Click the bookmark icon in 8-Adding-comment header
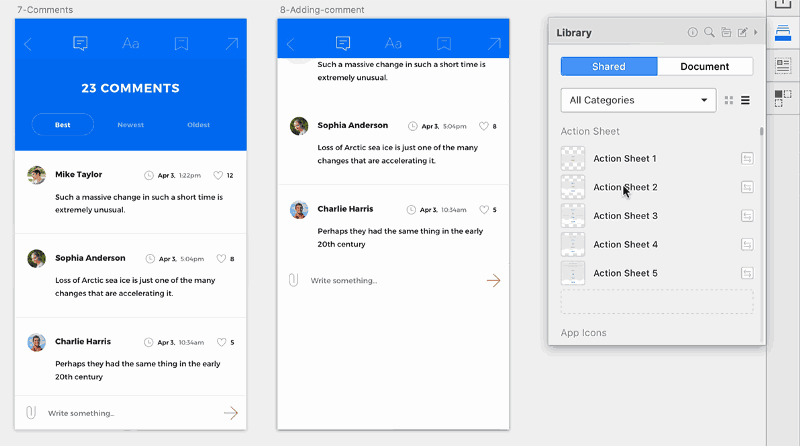800x446 pixels. (x=444, y=44)
